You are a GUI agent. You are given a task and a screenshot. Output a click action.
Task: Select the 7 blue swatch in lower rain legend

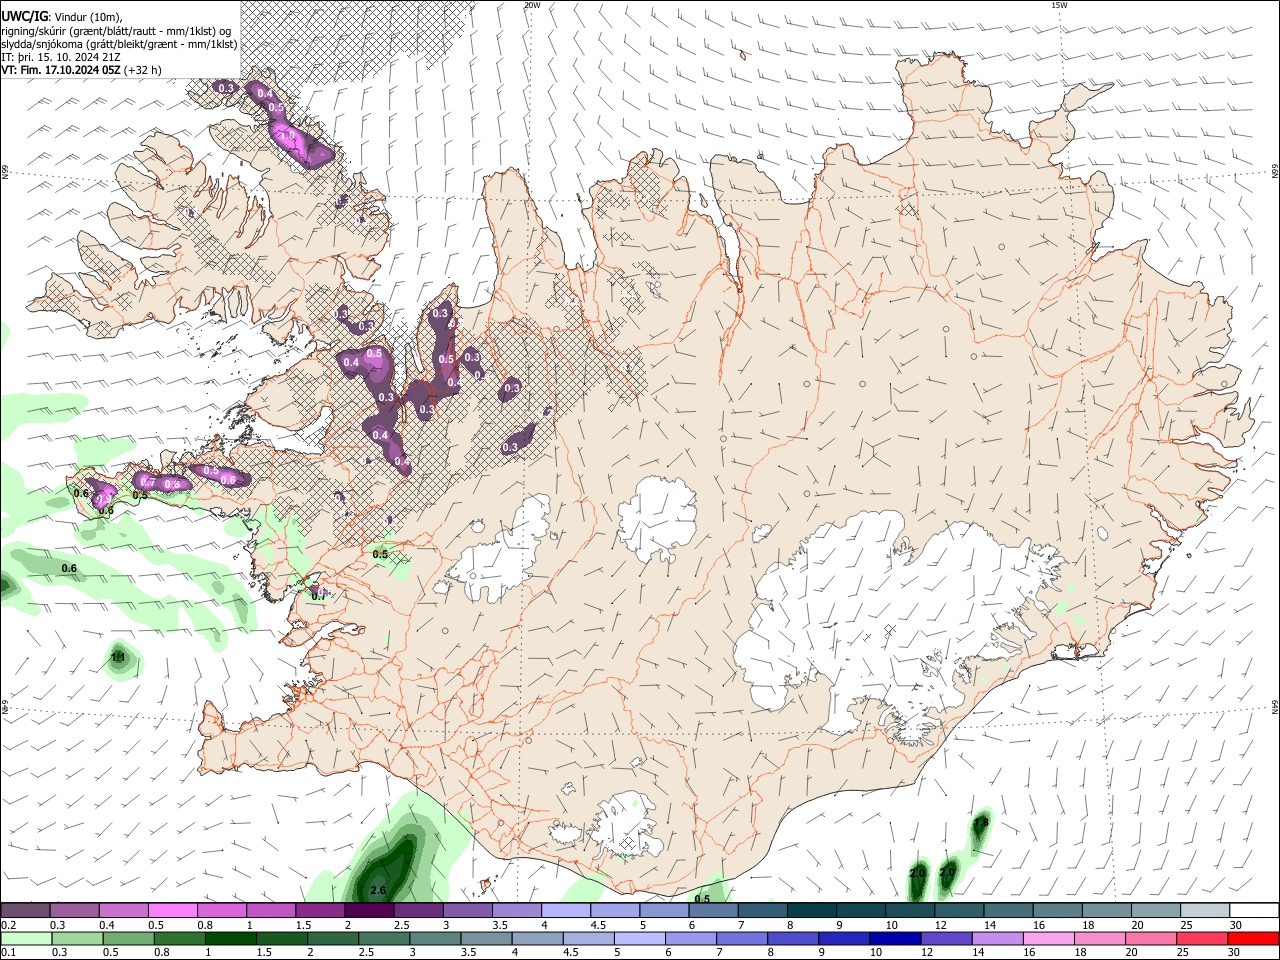[x=741, y=938]
